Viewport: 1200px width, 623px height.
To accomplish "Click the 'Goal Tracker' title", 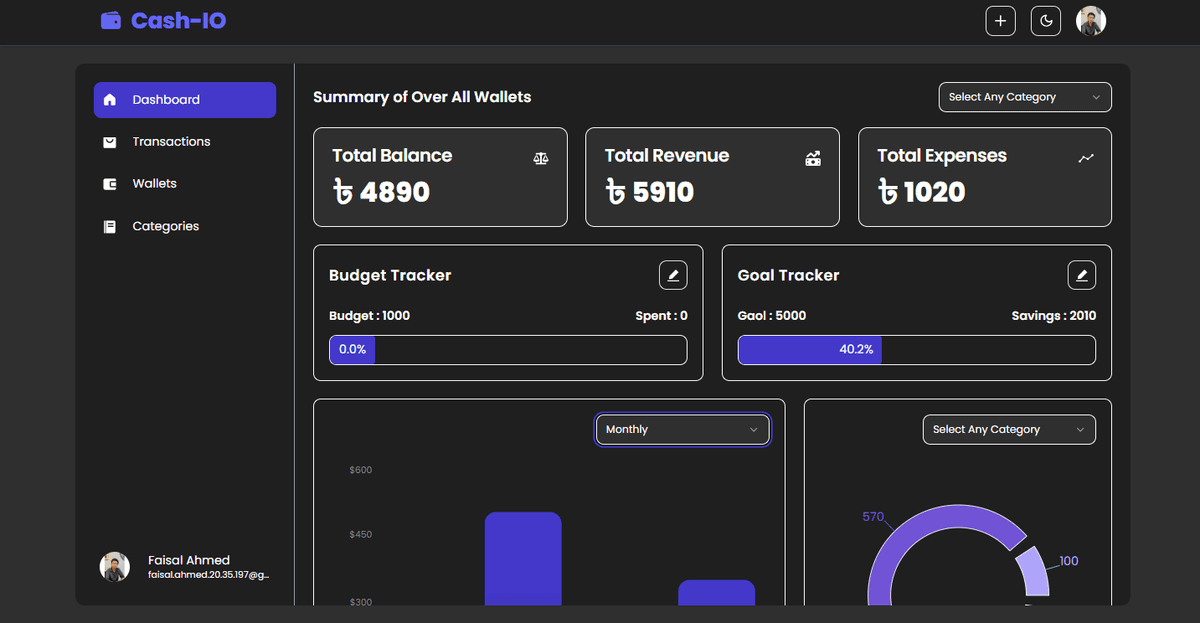I will [x=788, y=276].
